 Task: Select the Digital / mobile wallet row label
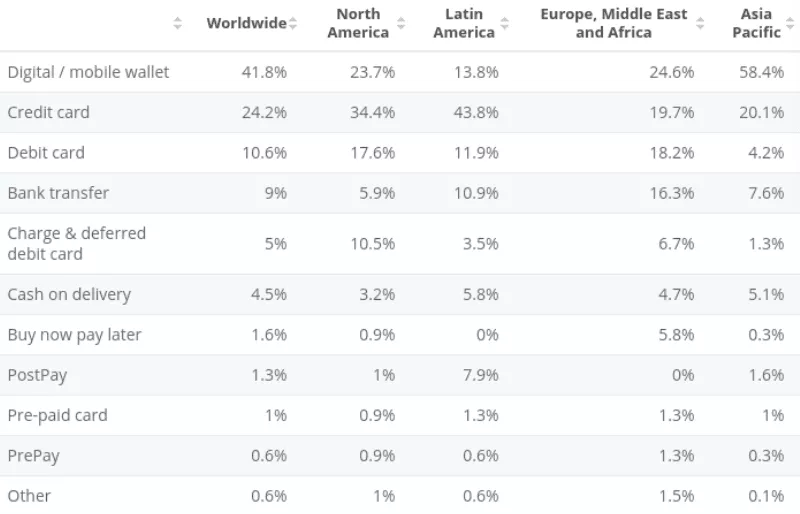click(88, 72)
